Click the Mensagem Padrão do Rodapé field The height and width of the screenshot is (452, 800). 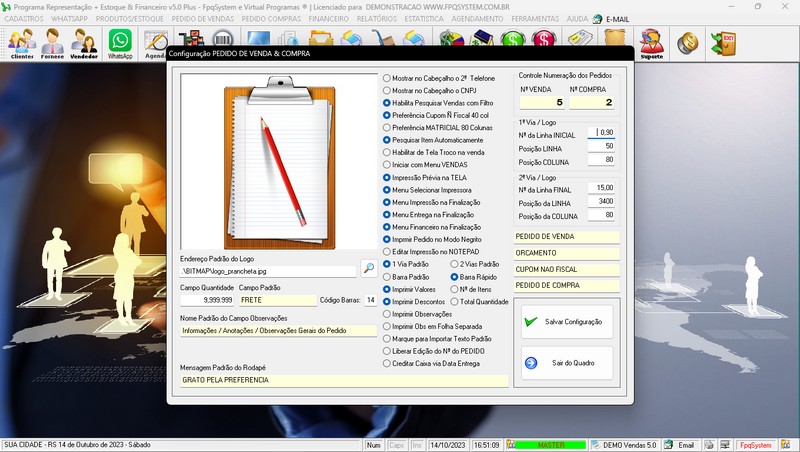coord(343,380)
